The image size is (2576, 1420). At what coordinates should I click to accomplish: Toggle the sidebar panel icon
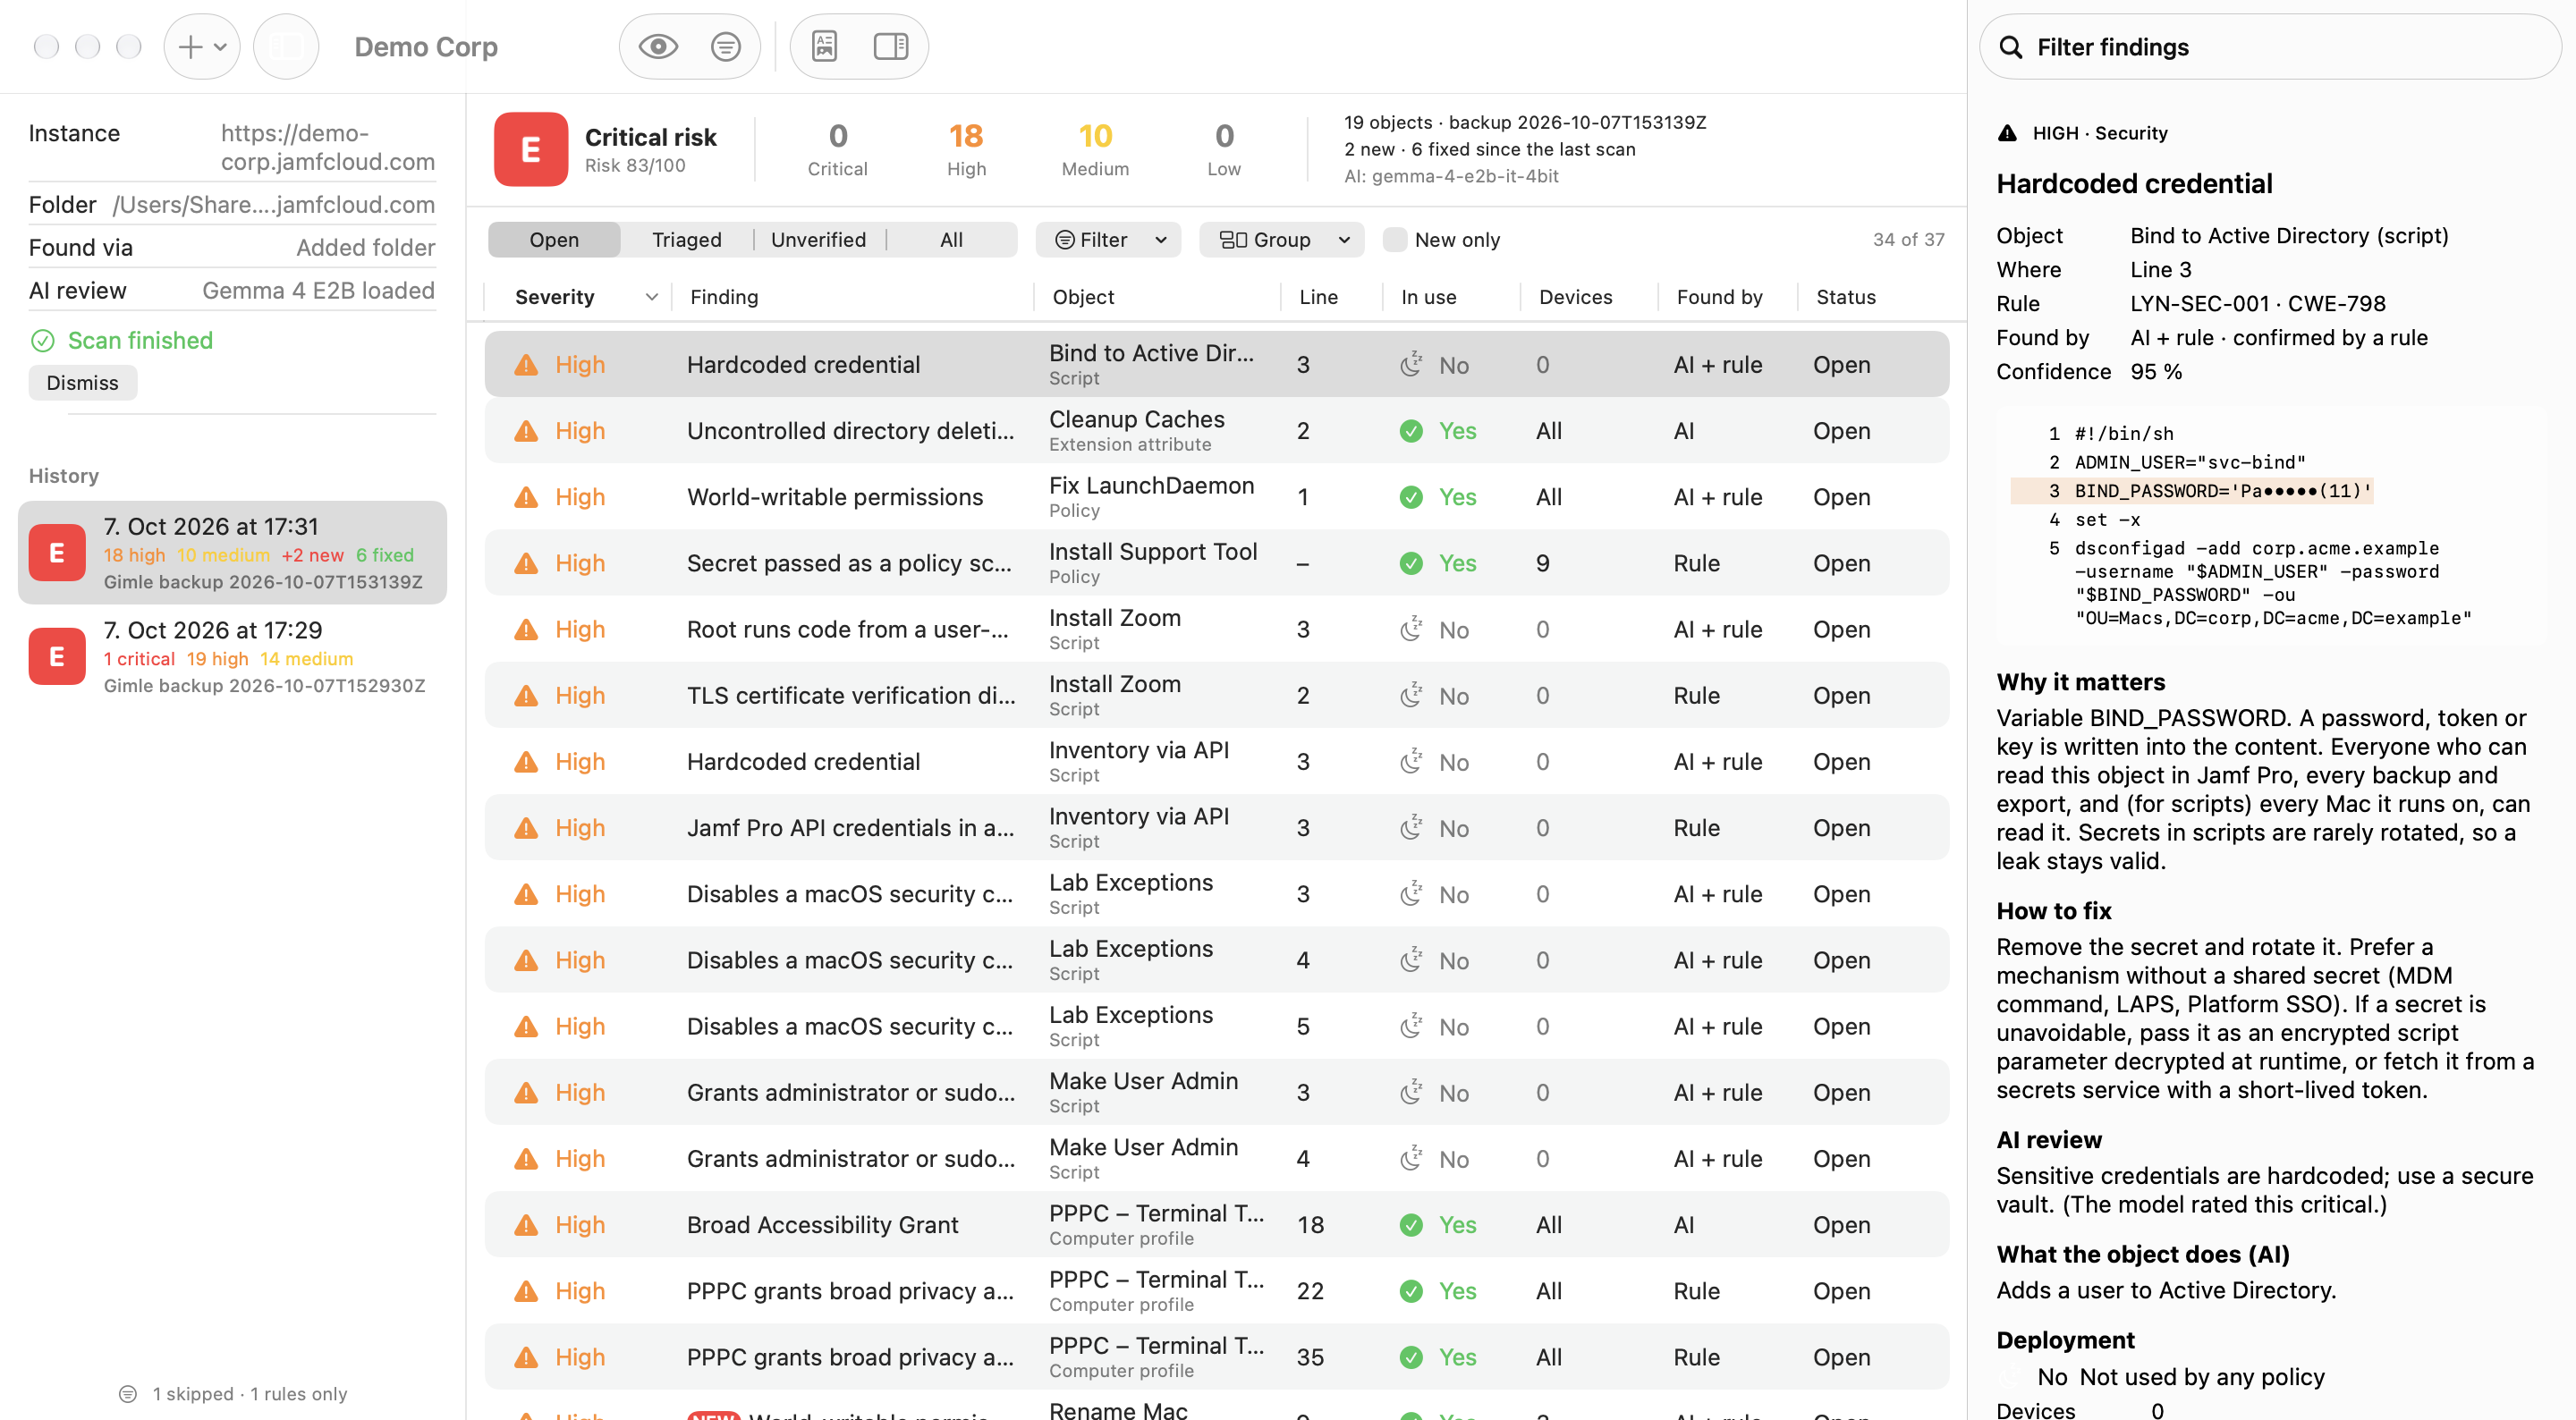[286, 46]
